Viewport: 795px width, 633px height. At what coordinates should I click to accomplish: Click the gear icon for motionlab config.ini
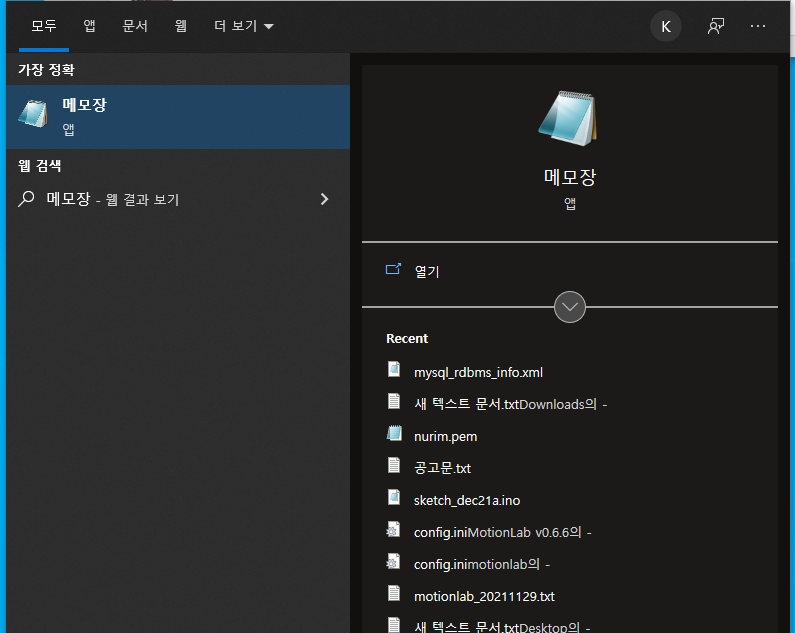pyautogui.click(x=393, y=561)
